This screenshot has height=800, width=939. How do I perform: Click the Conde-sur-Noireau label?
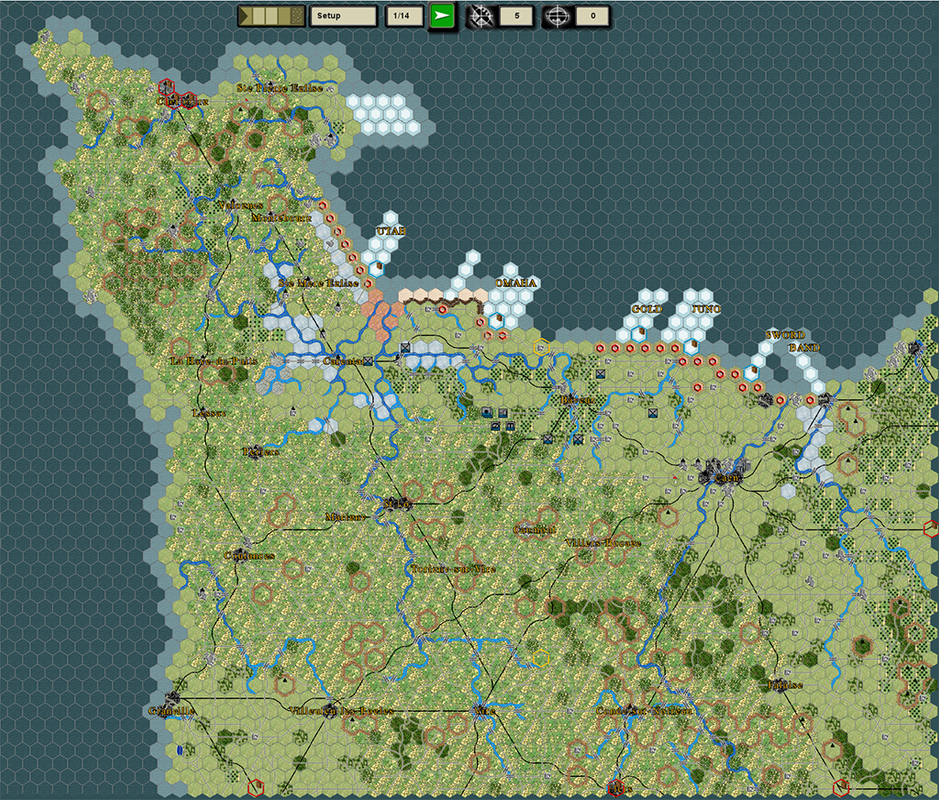tap(644, 711)
